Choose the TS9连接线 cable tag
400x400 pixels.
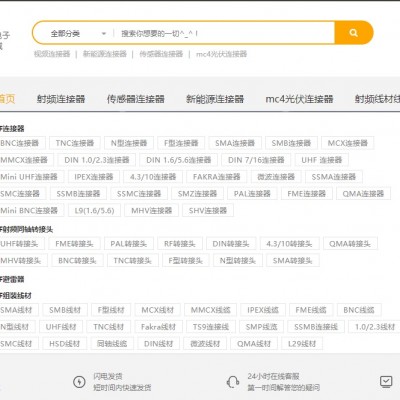[211, 327]
